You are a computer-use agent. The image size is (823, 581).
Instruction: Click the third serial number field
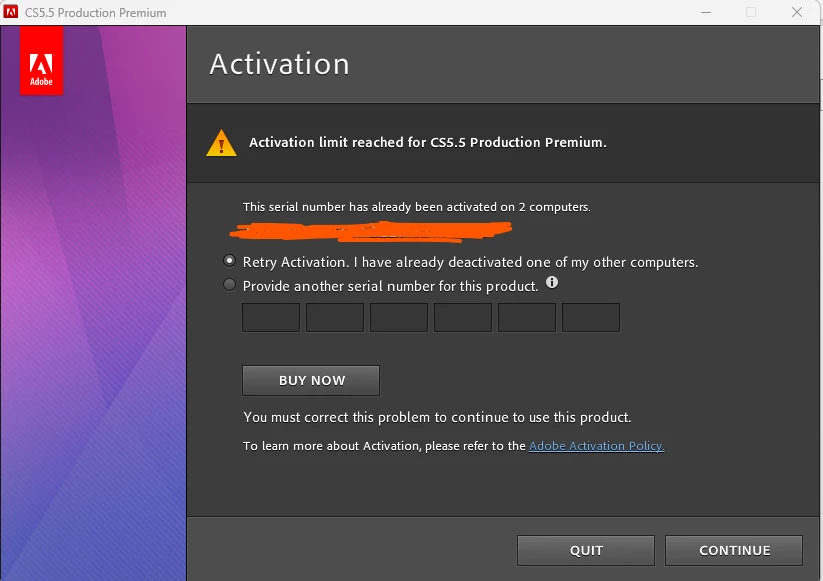click(399, 318)
